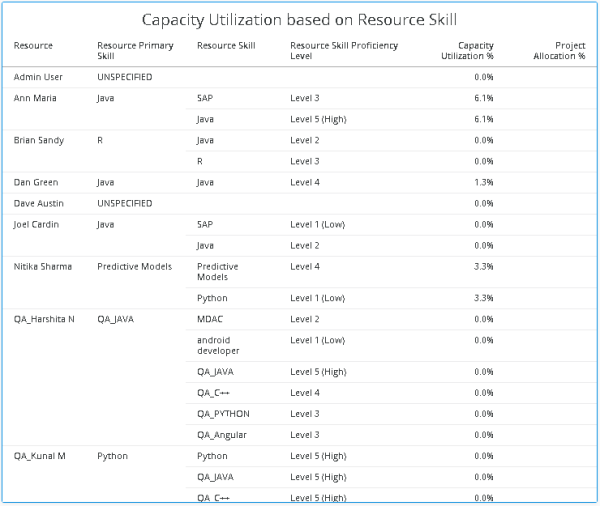600x506 pixels.
Task: Click the report title Capacity Utilization based on Resource Skill
Action: coord(300,20)
